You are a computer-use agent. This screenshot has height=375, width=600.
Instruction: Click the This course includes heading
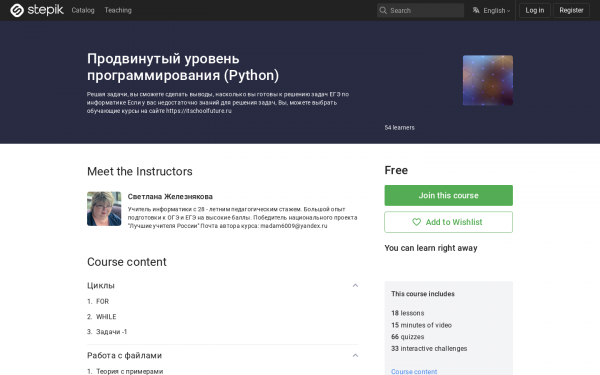[423, 294]
